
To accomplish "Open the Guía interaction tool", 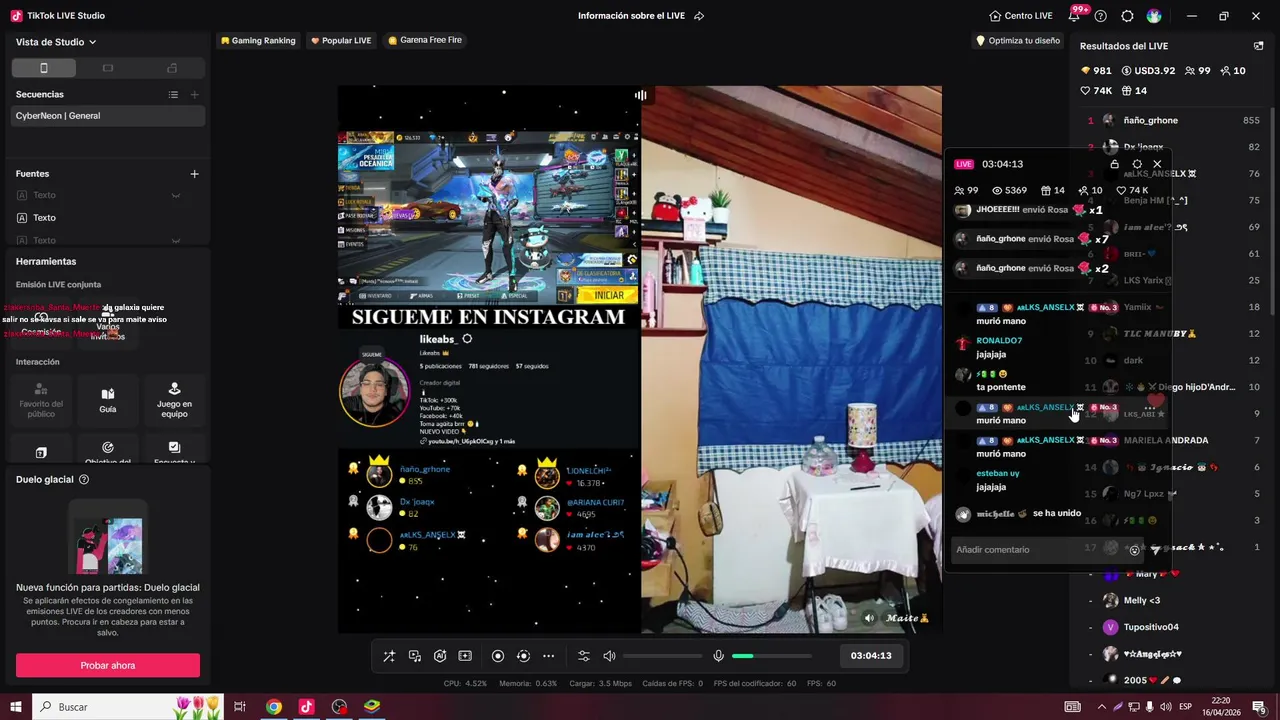I will click(x=108, y=399).
